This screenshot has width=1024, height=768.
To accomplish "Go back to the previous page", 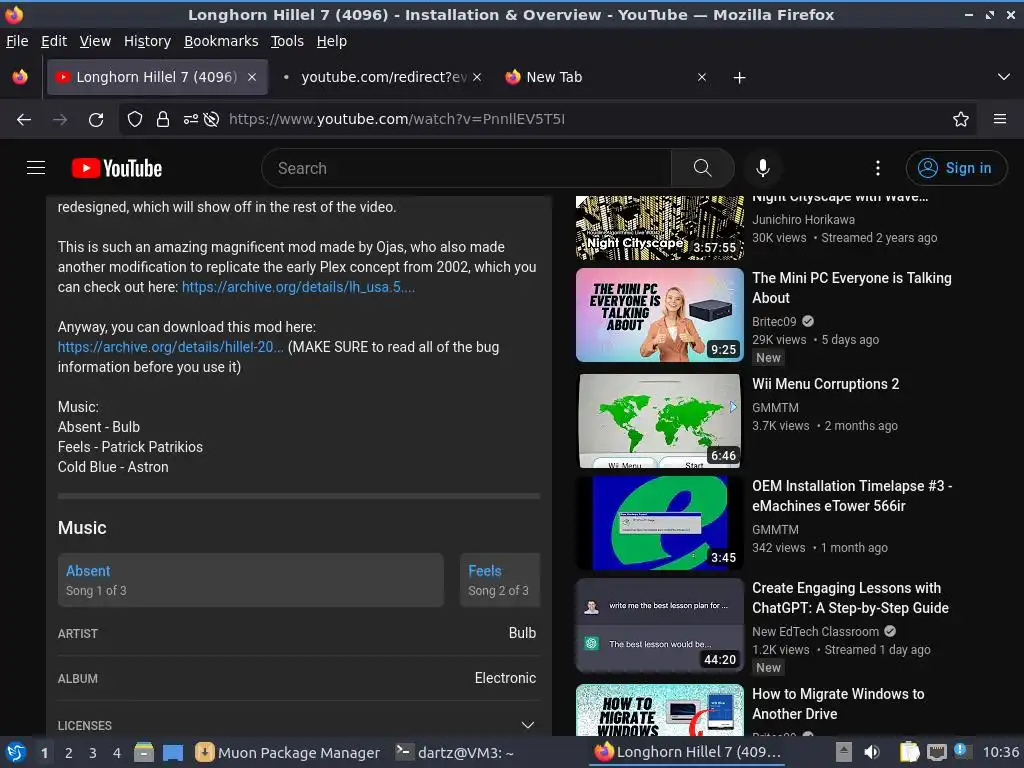I will 24,120.
